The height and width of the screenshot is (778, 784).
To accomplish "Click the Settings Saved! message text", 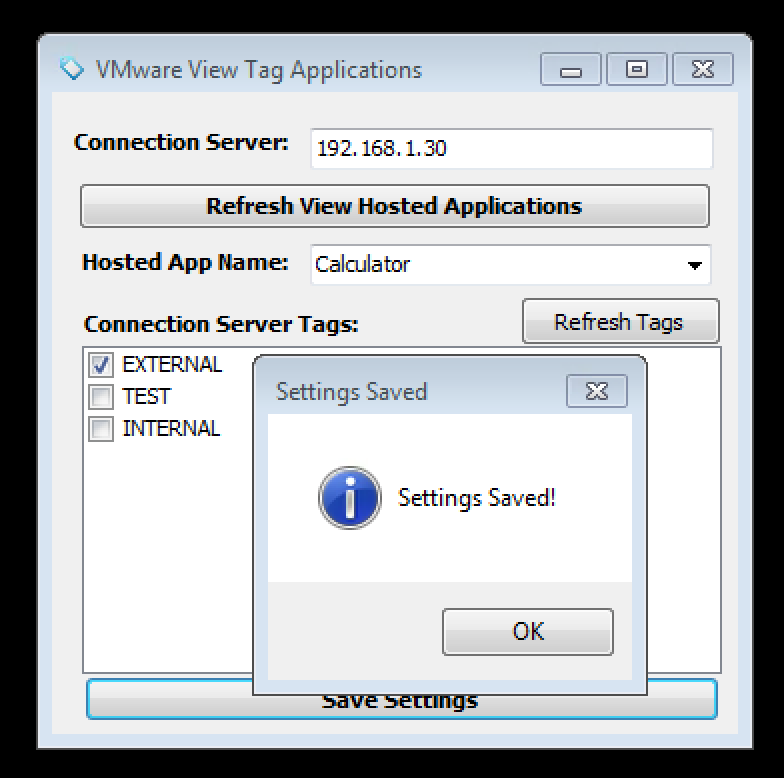I will (476, 498).
